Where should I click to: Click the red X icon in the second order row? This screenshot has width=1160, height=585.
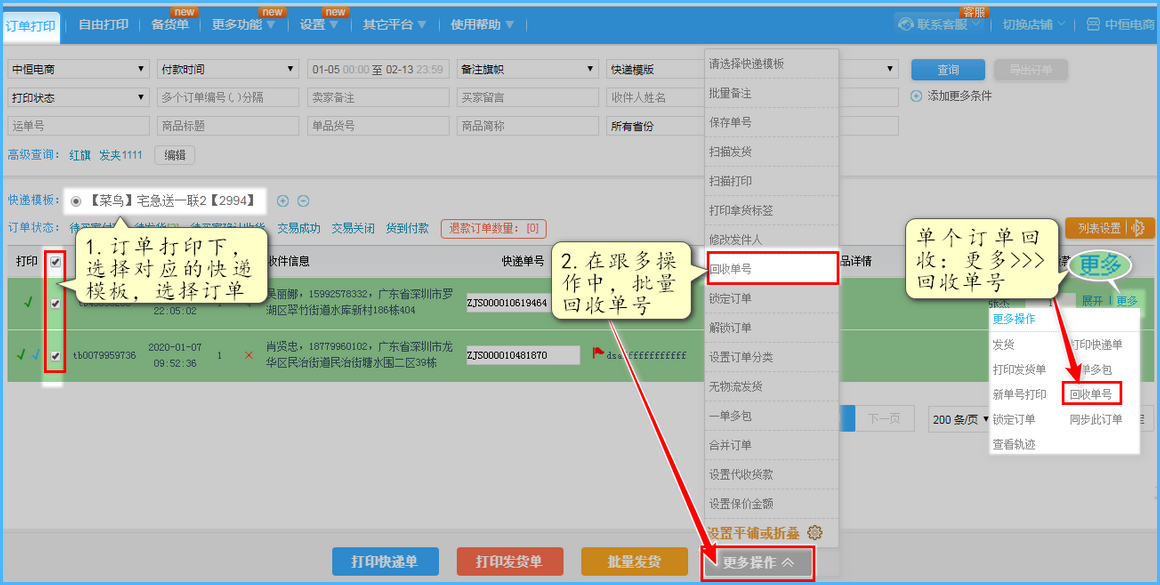click(249, 355)
